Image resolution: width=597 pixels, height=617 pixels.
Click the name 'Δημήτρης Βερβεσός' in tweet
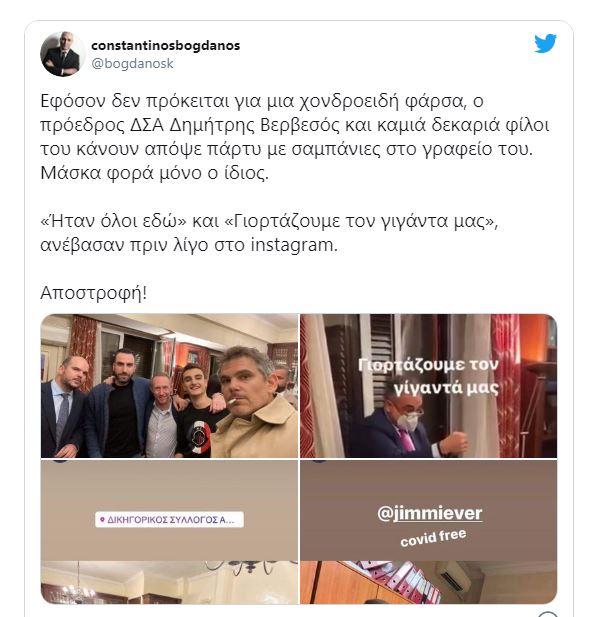[x=255, y=125]
